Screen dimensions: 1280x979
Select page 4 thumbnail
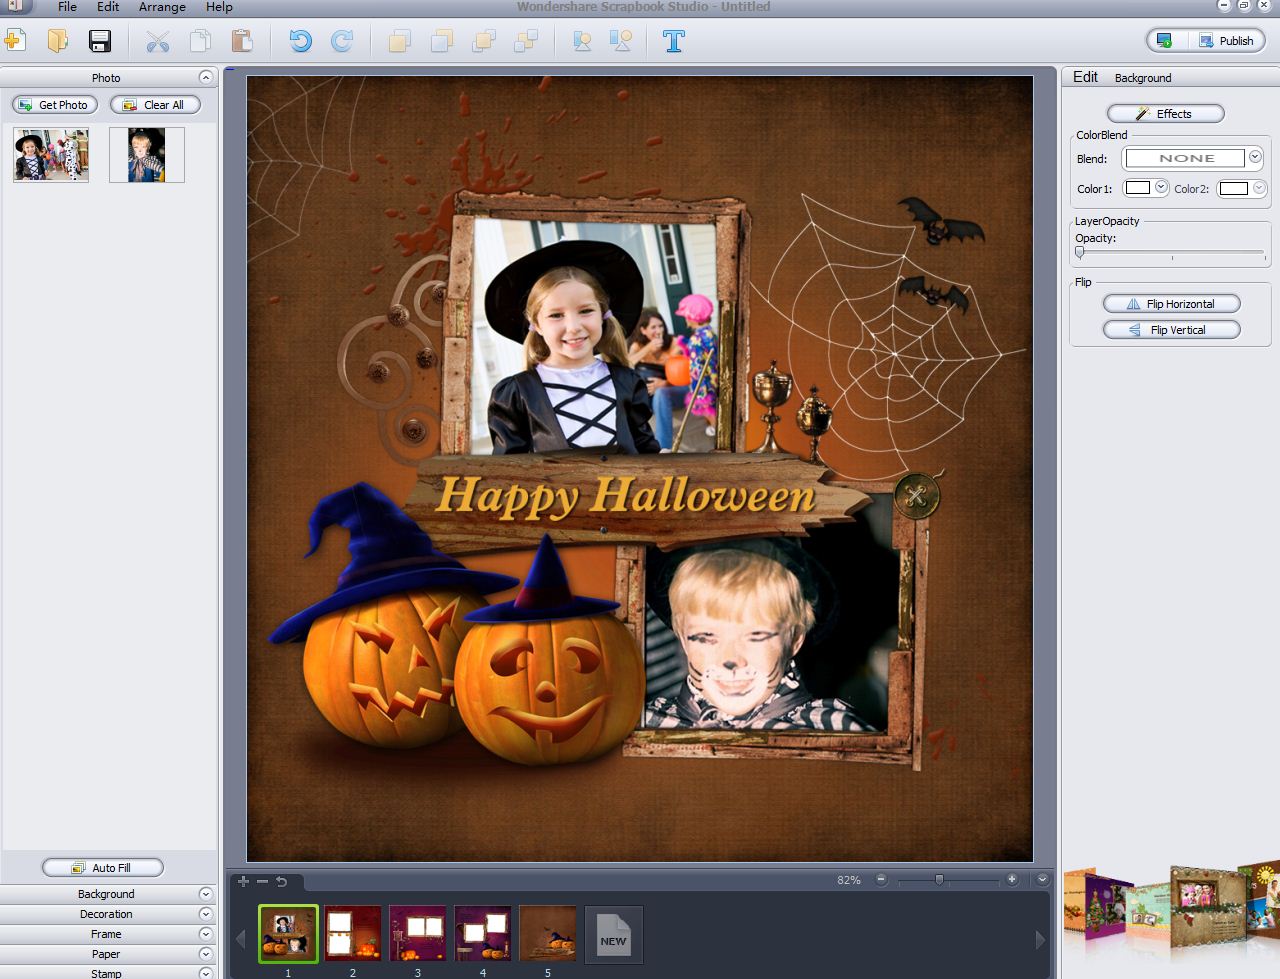[x=483, y=934]
